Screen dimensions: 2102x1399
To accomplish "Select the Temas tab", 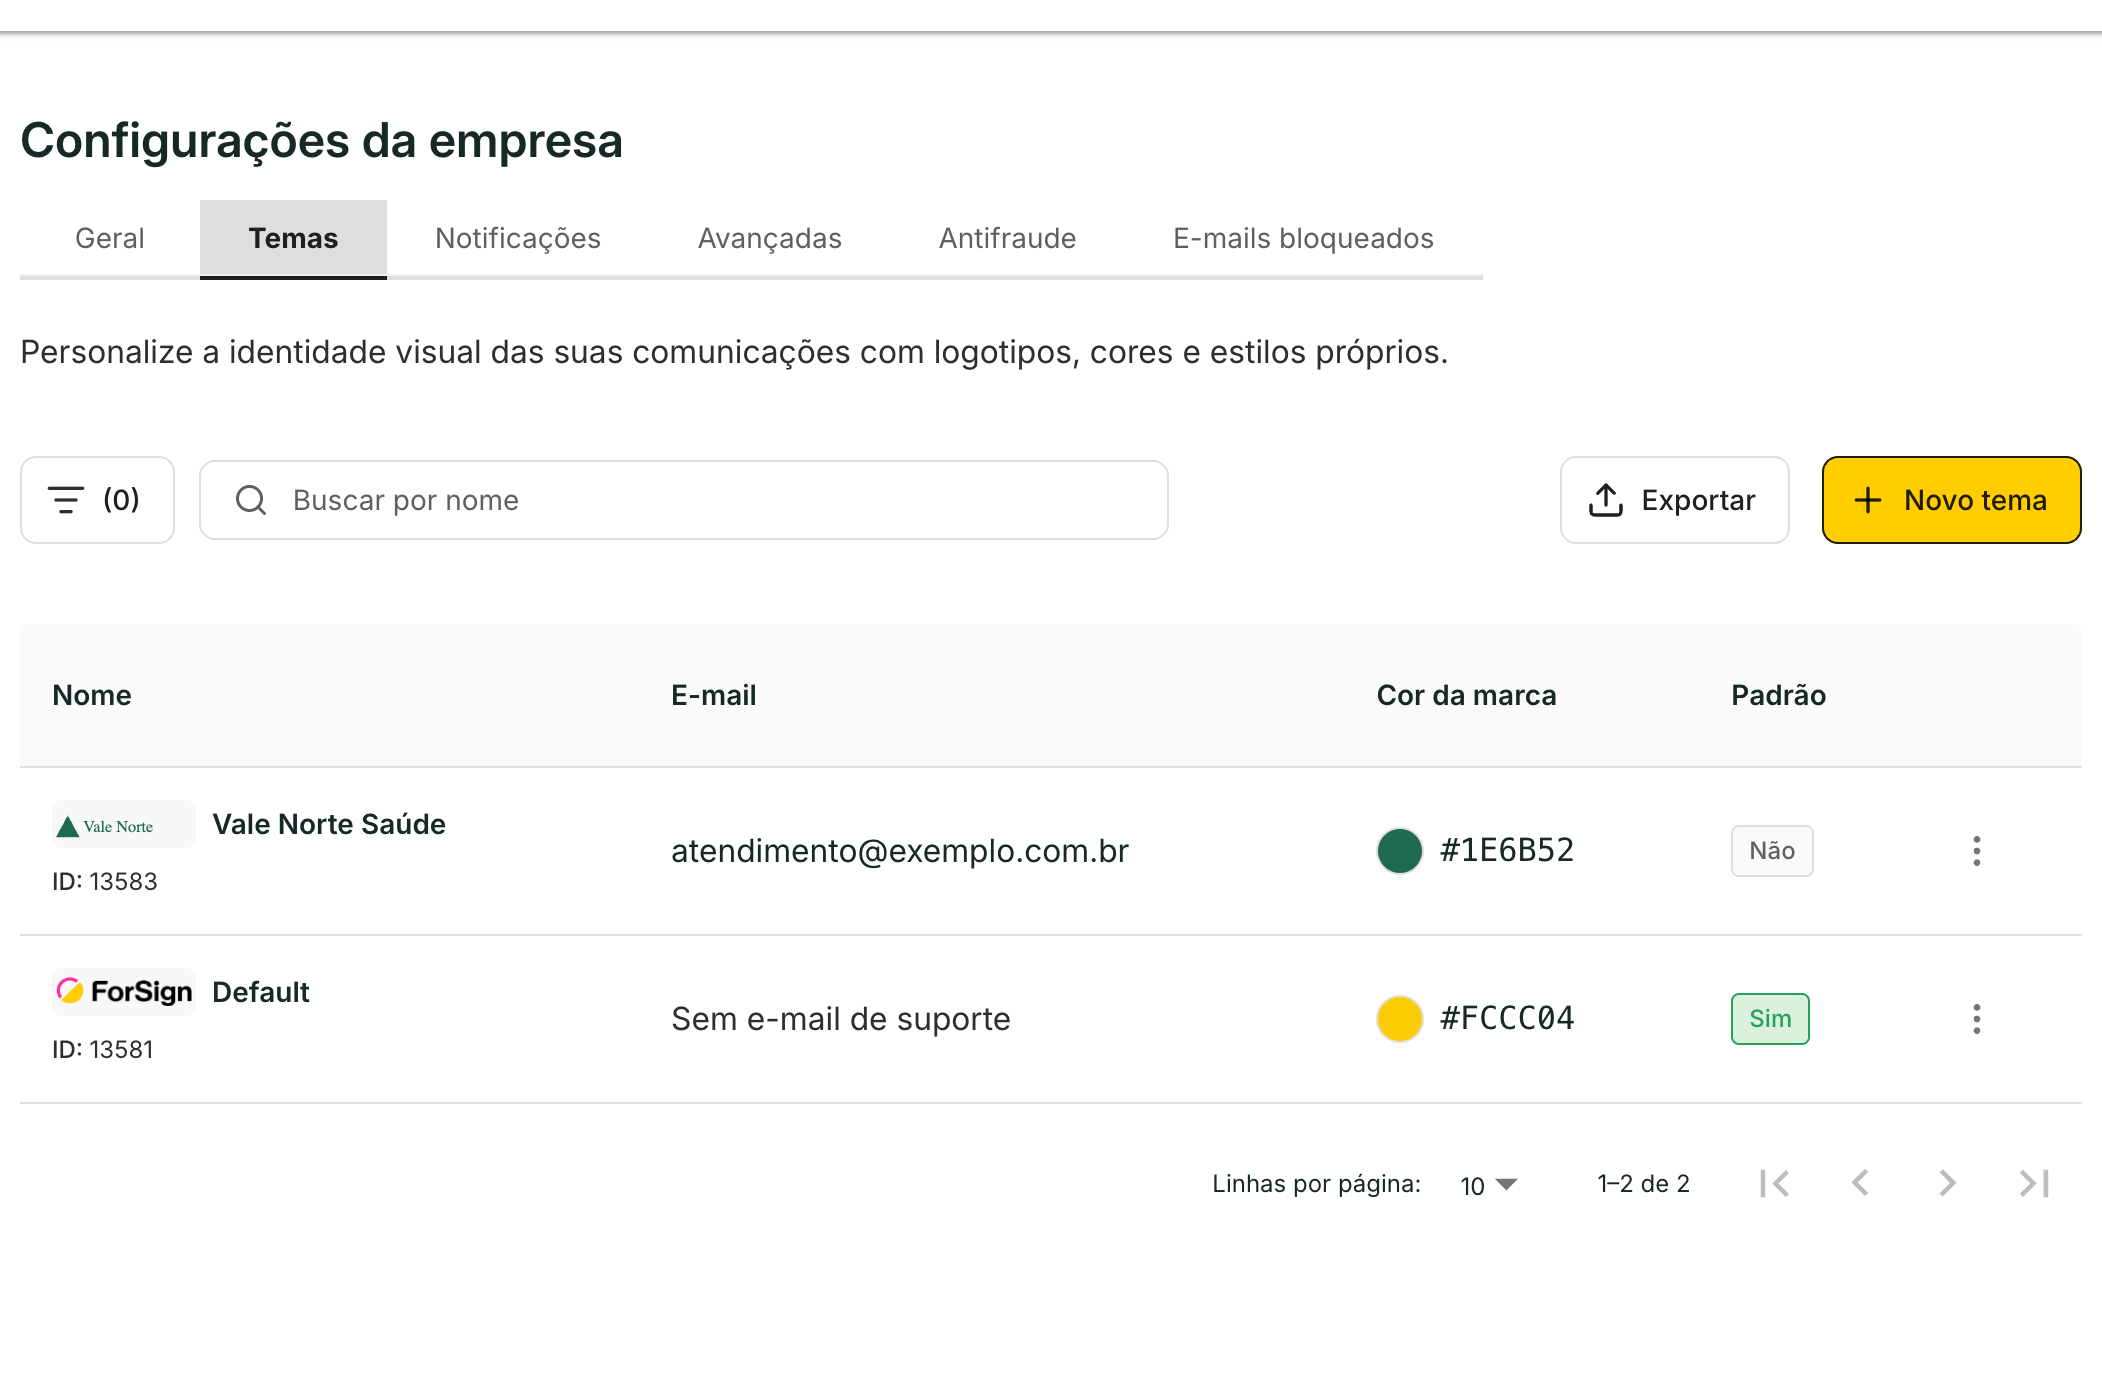I will click(293, 238).
